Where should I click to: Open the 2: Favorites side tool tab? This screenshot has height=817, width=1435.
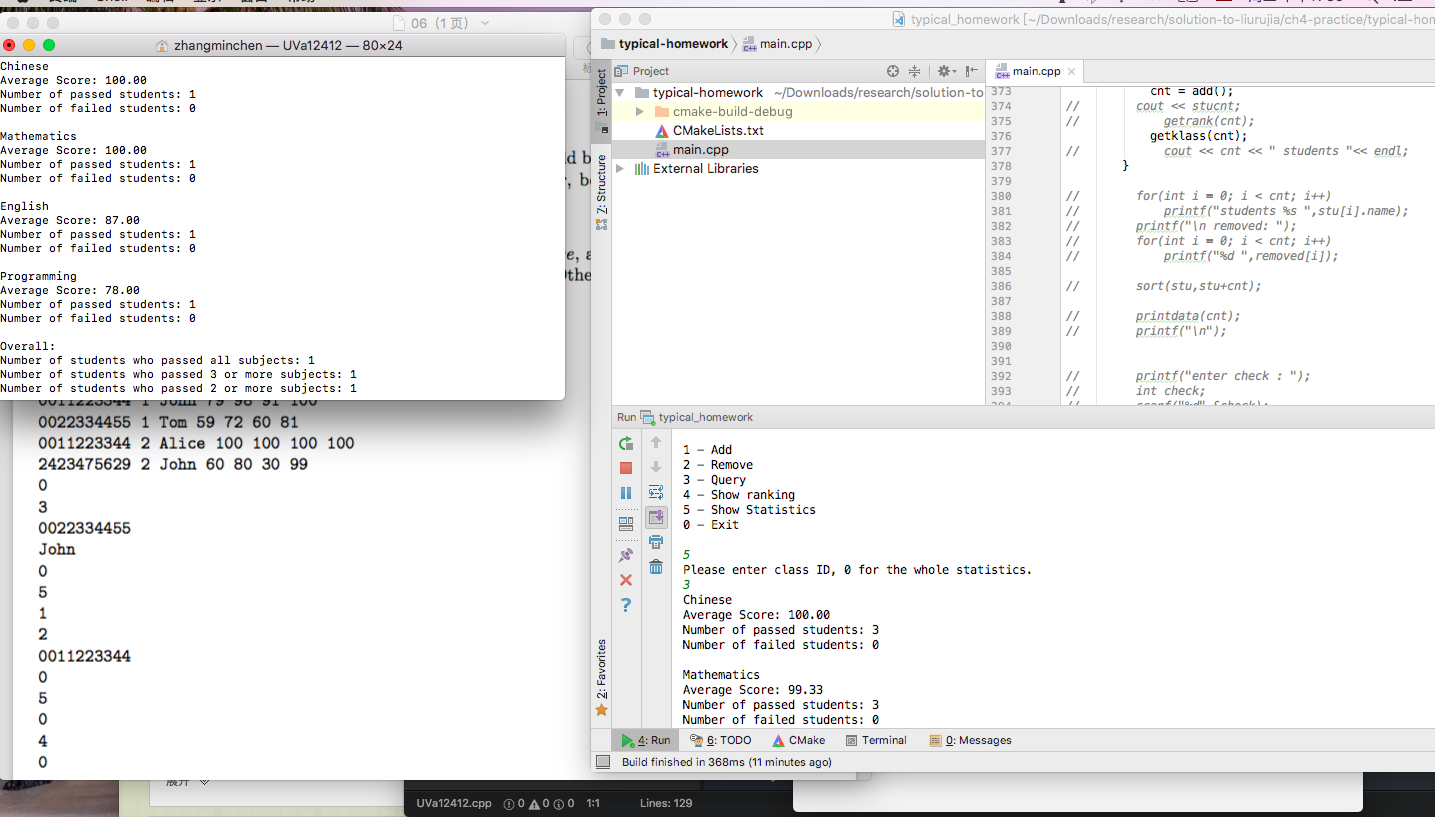point(602,678)
